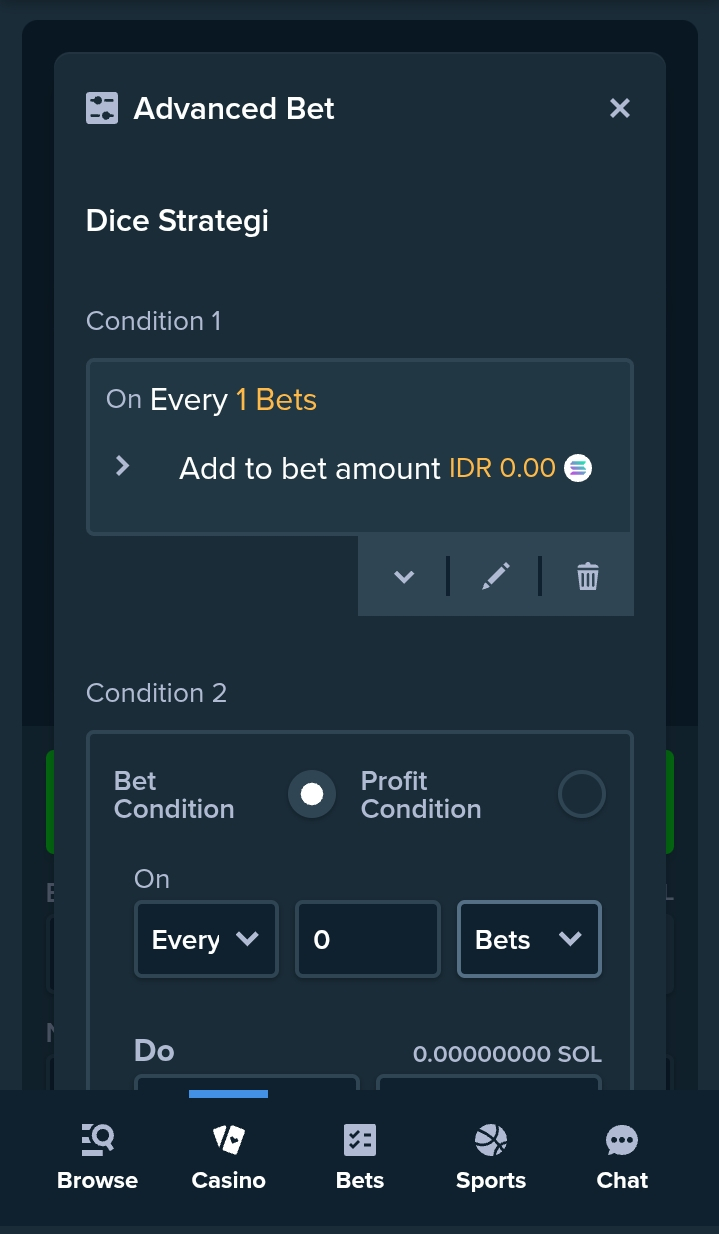
Task: Open the Browse search icon
Action: click(x=98, y=1140)
